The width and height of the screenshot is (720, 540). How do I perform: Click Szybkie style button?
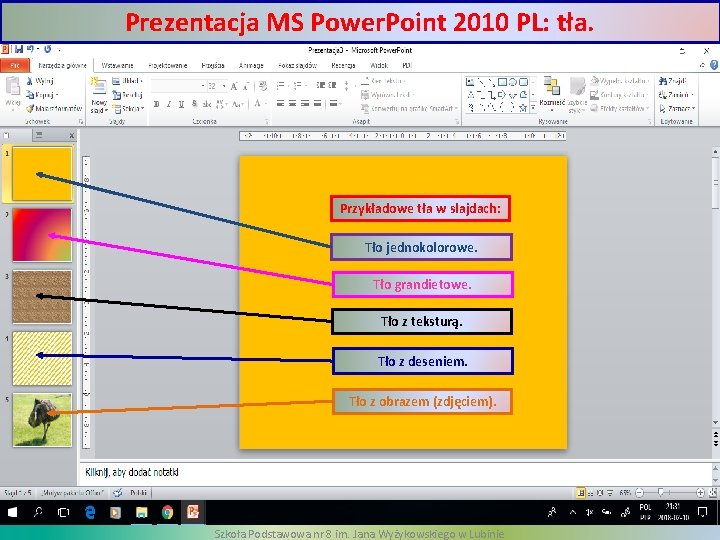coord(577,95)
